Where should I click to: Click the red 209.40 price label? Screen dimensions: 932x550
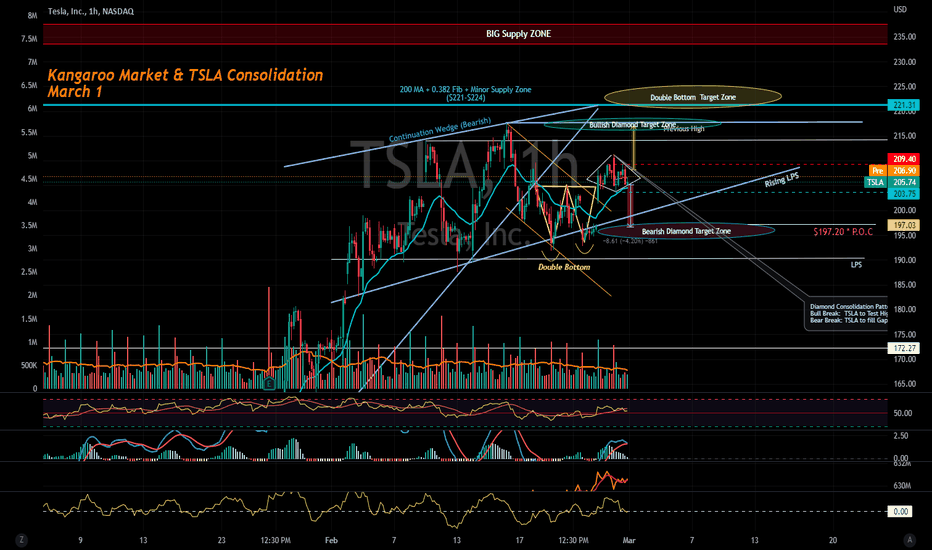point(903,159)
